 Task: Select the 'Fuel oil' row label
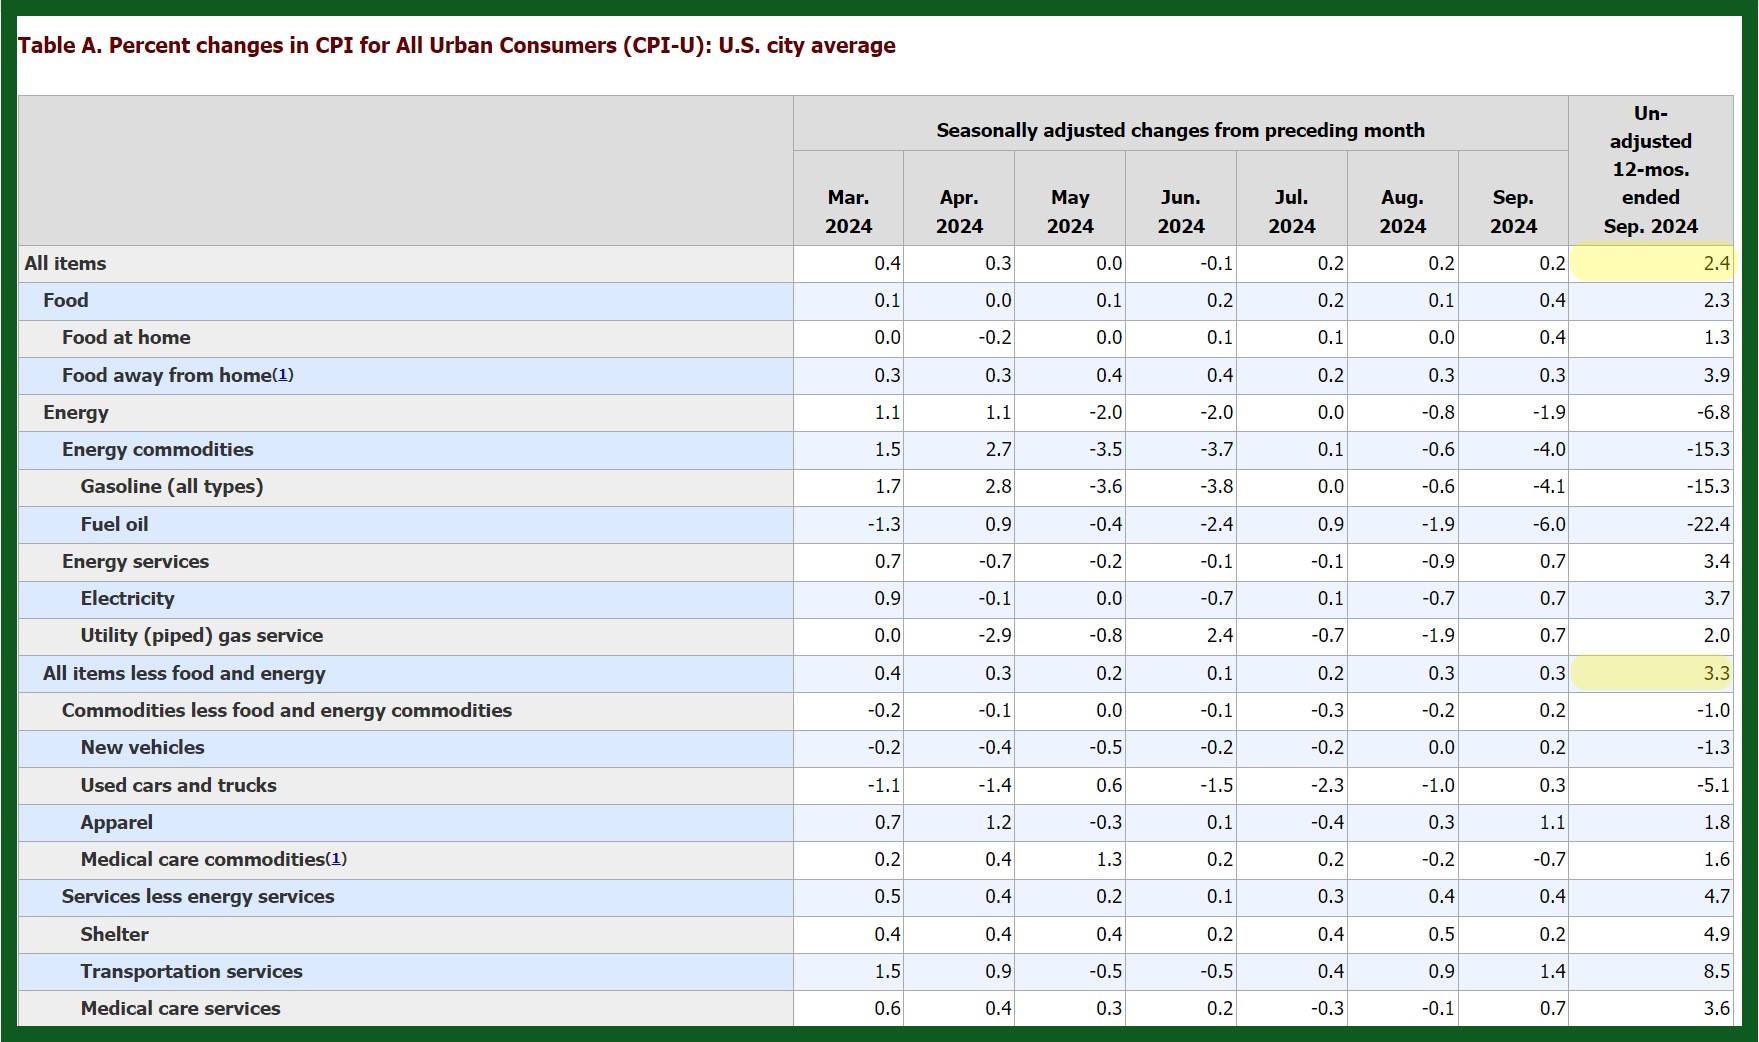114,524
